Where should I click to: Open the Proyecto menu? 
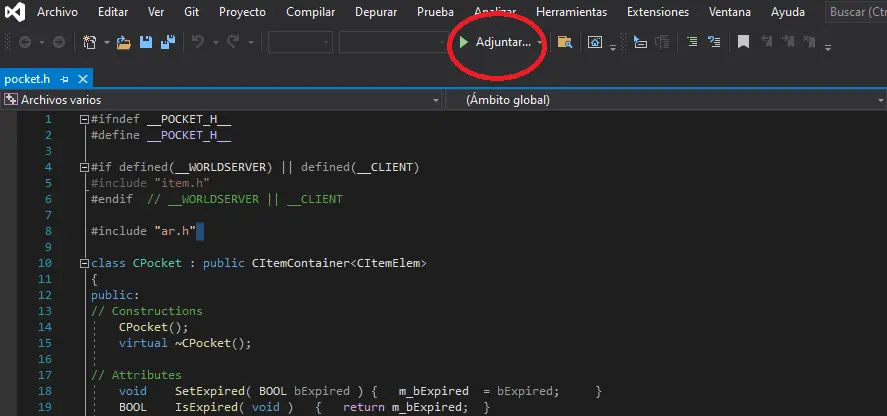click(243, 12)
